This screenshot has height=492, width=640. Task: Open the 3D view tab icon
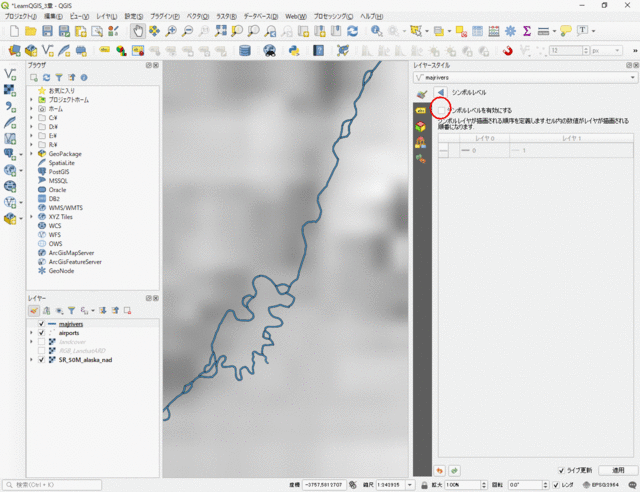coord(421,127)
